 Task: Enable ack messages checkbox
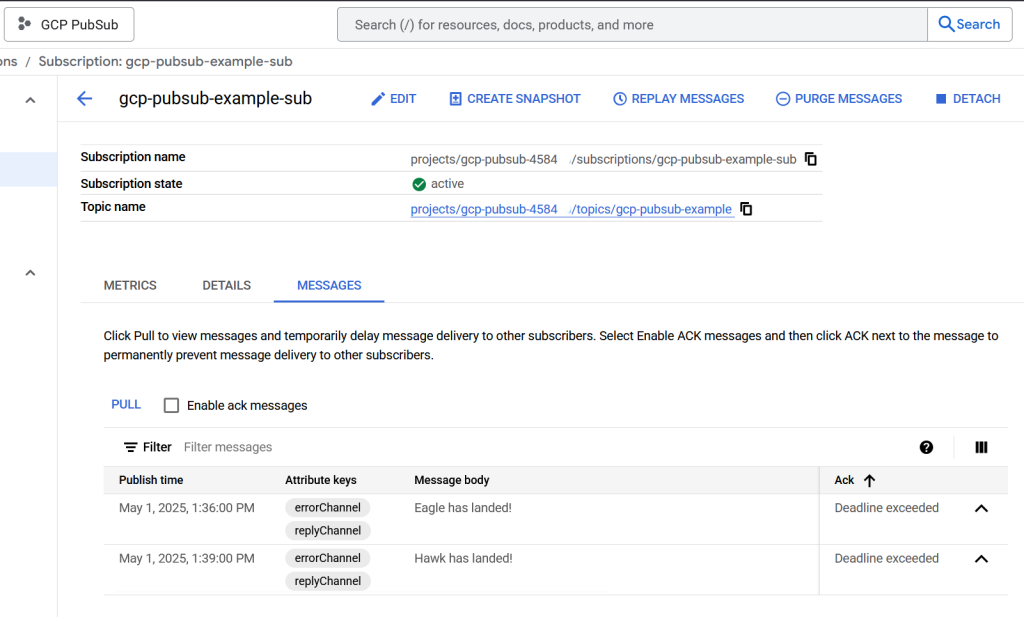(172, 405)
